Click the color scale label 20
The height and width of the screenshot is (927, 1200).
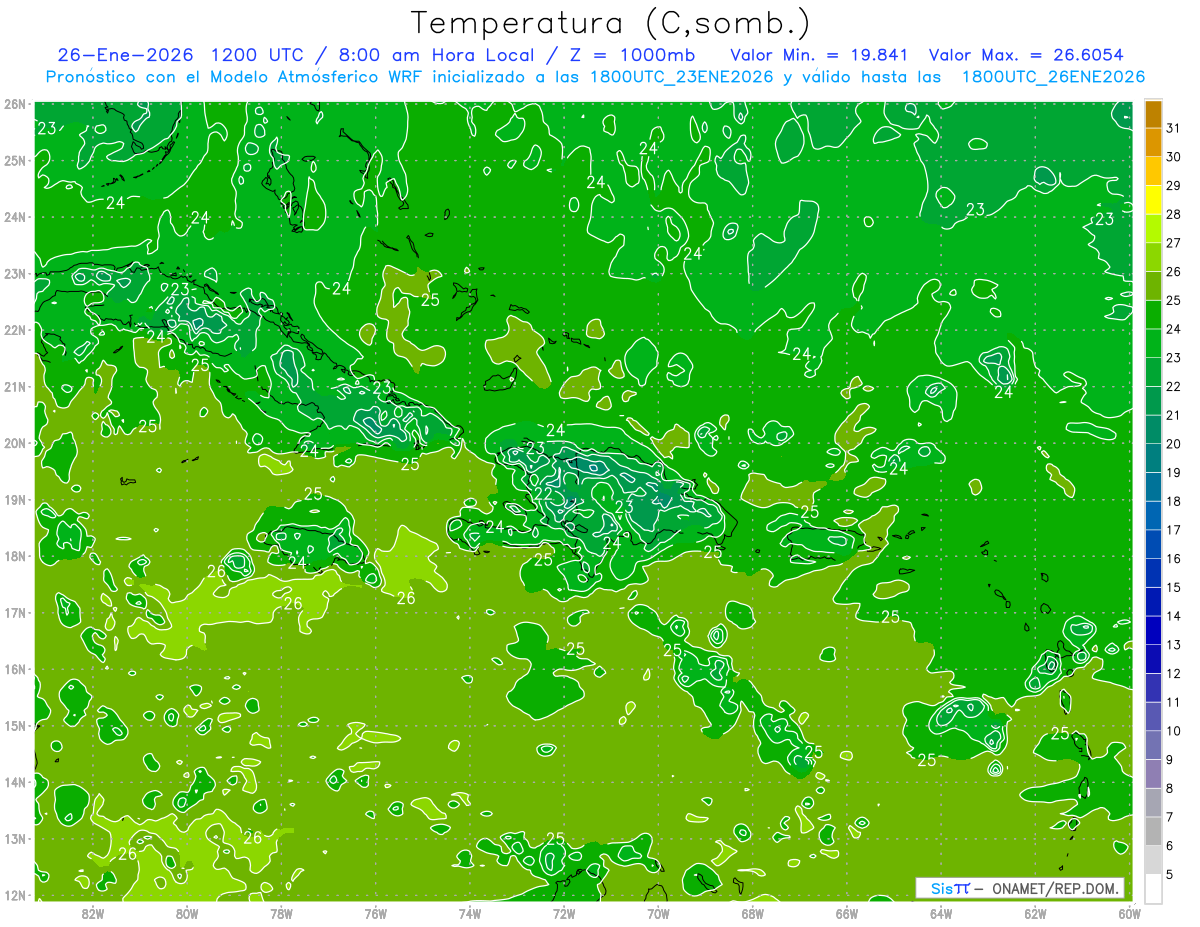[x=1173, y=444]
